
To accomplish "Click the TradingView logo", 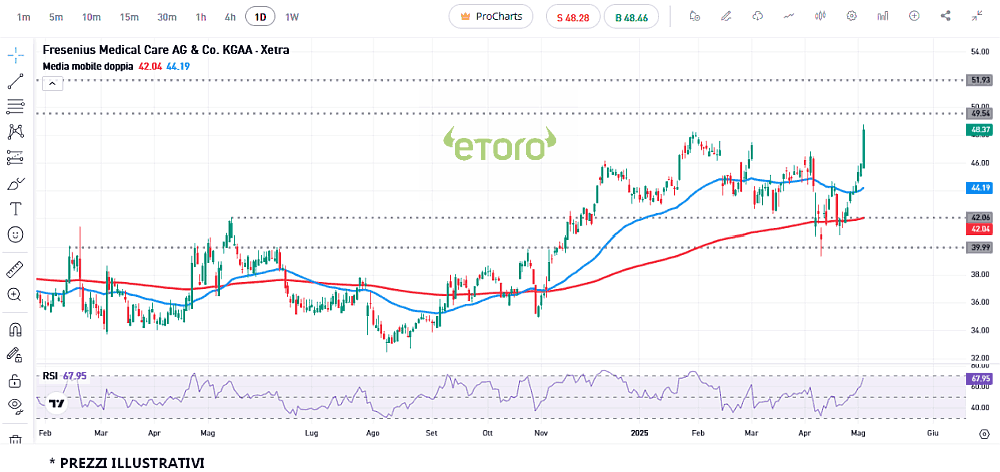I will click(57, 404).
